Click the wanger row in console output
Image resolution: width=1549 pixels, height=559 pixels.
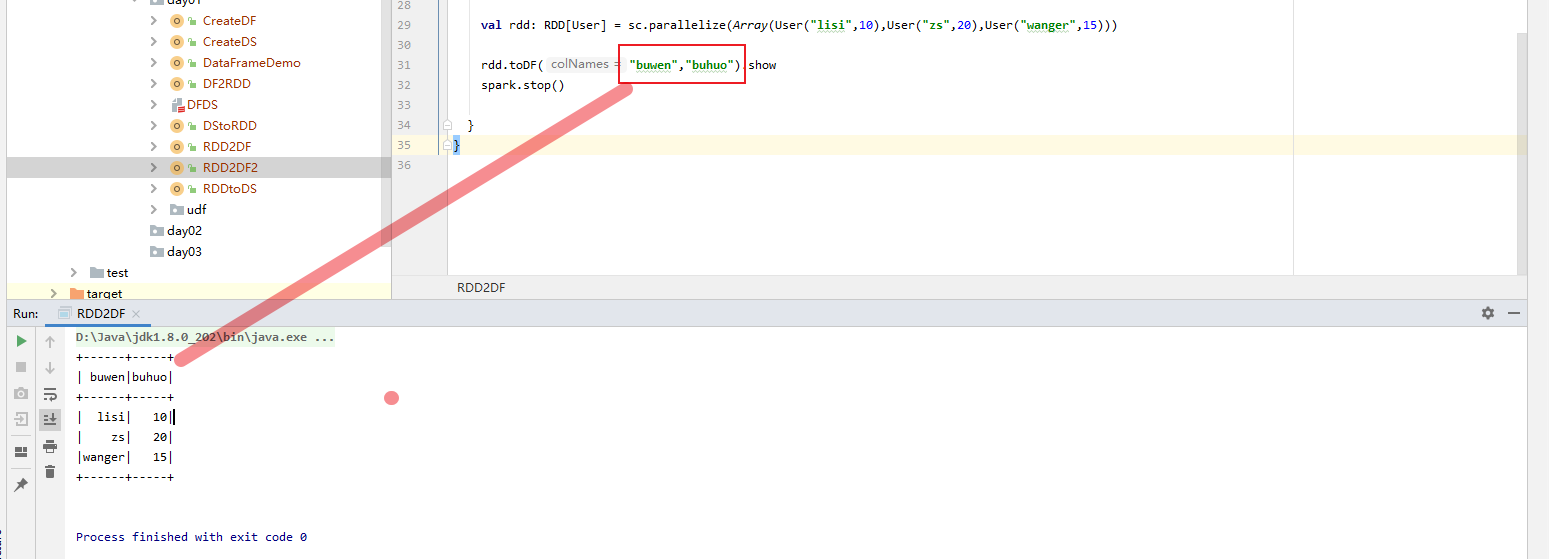point(125,457)
